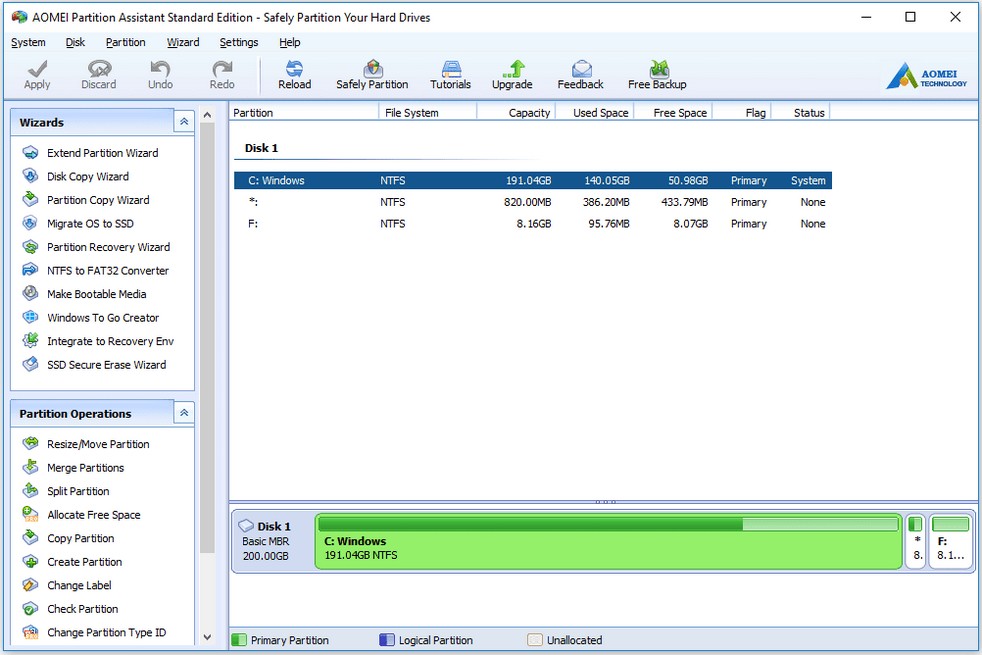Click the Split Partition icon
The image size is (982, 655).
[x=30, y=491]
